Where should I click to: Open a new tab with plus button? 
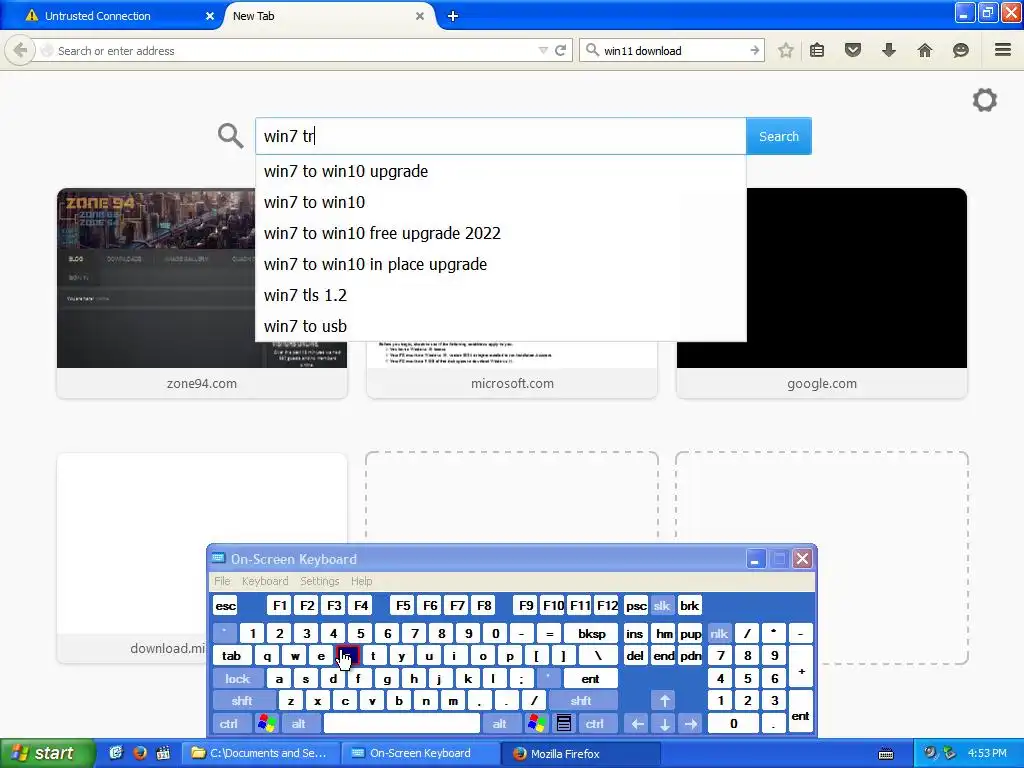point(453,16)
